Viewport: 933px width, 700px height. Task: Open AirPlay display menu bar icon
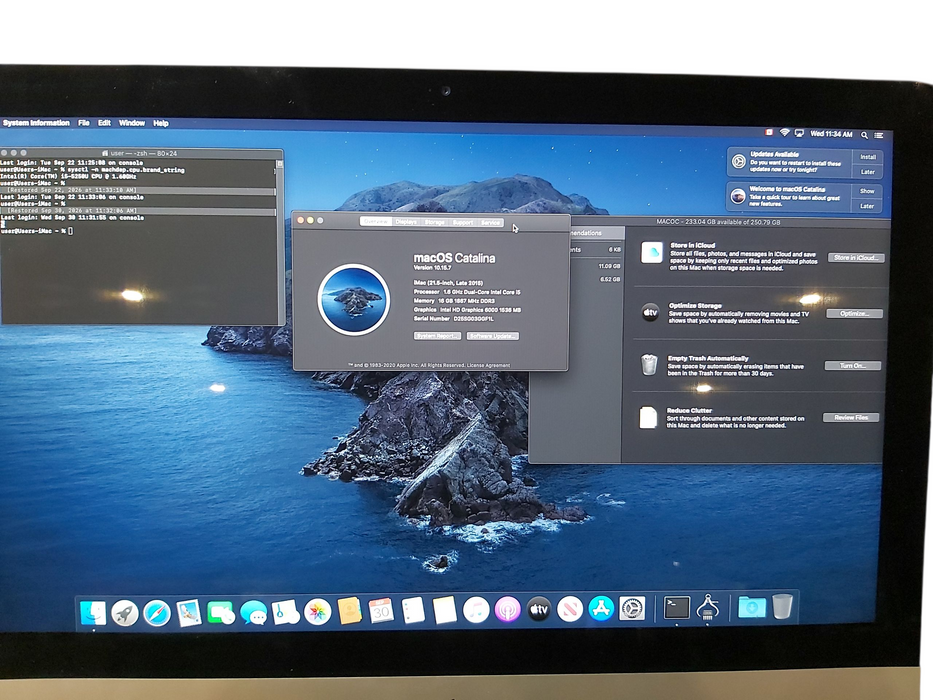pyautogui.click(x=799, y=133)
